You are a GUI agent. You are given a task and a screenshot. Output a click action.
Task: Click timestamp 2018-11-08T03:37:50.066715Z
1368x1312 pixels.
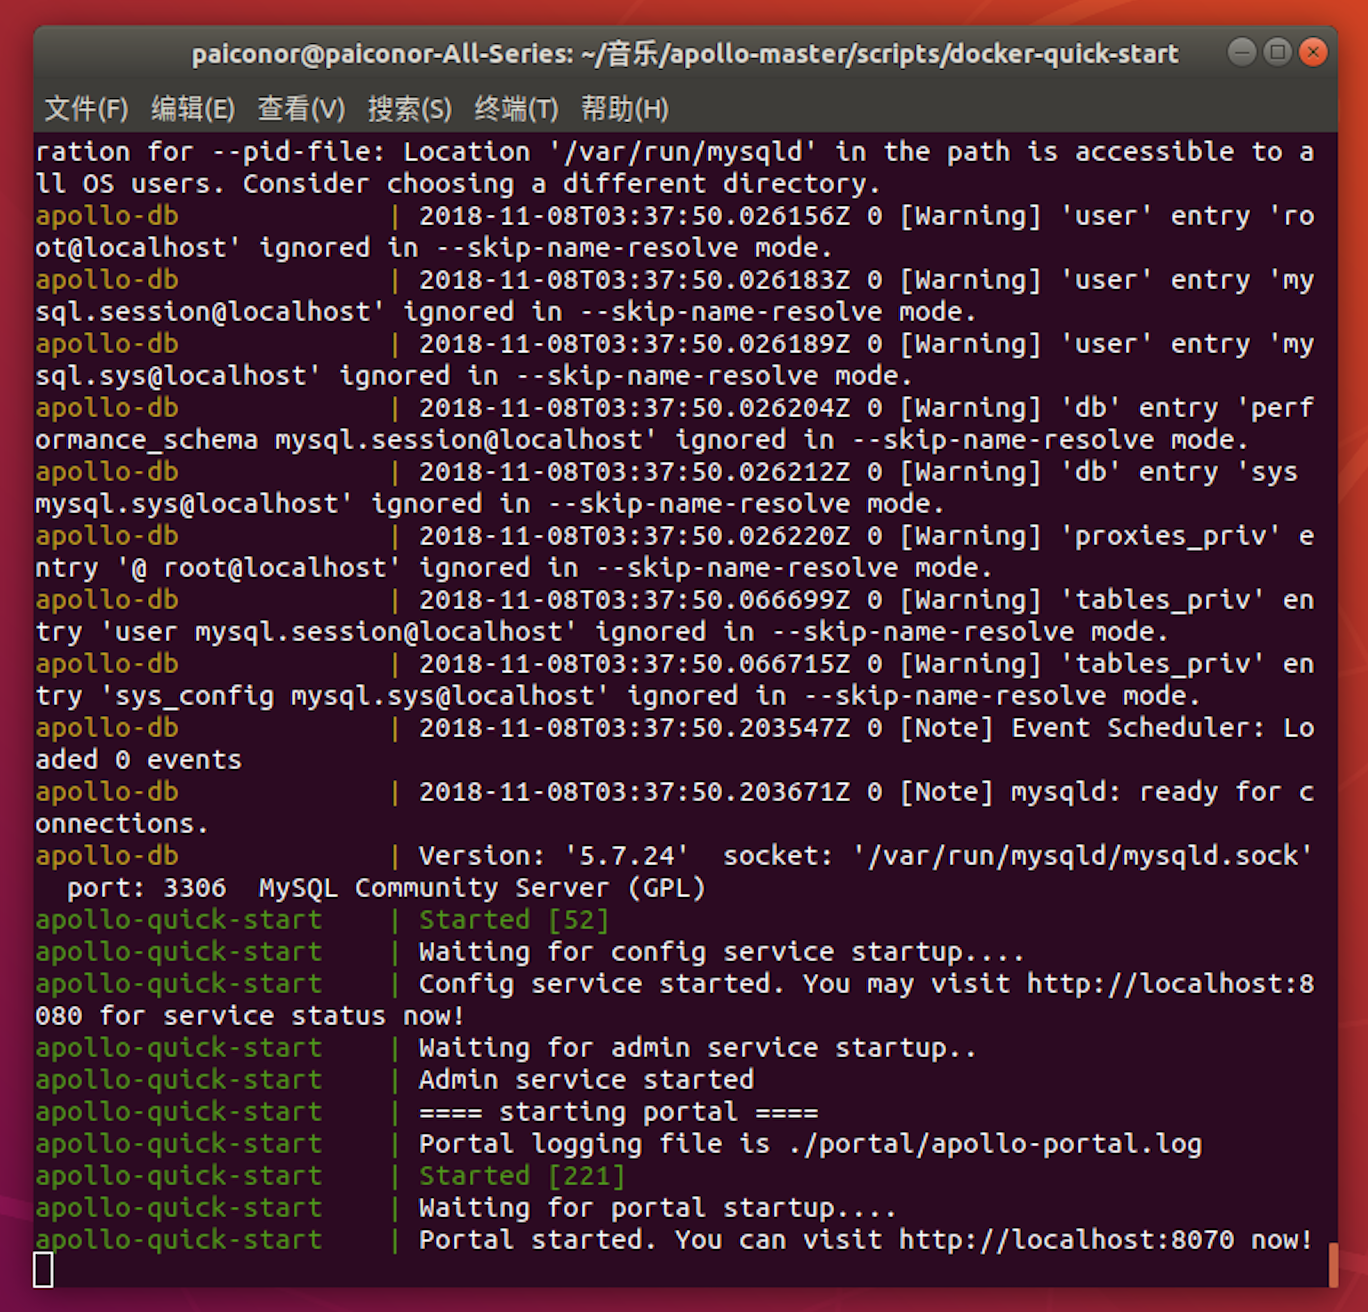coord(635,664)
